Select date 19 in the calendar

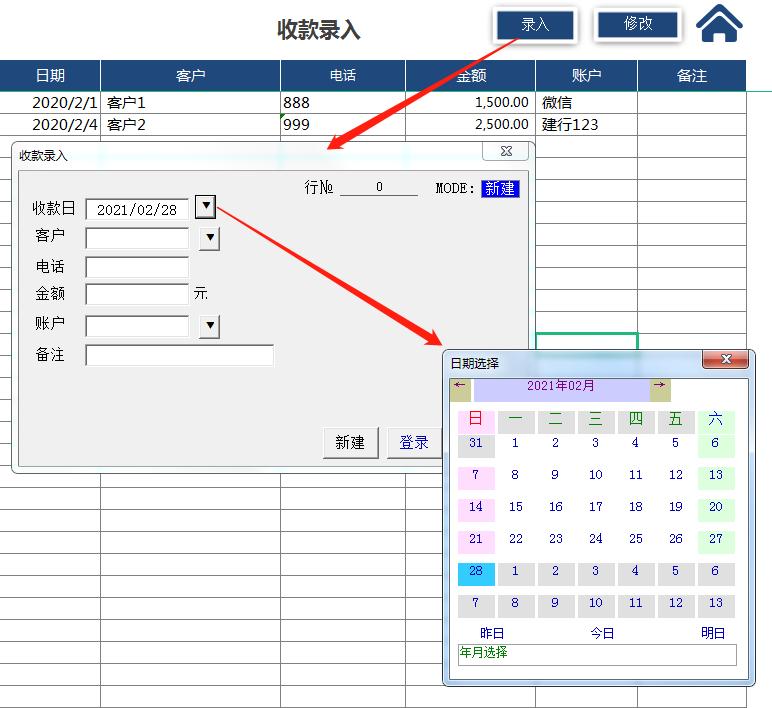676,510
